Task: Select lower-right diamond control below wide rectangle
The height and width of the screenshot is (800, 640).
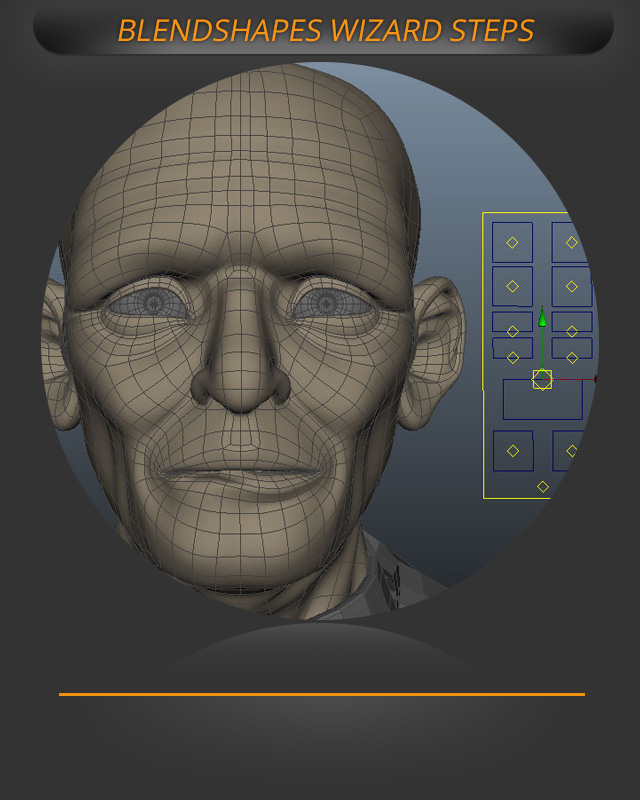Action: [x=572, y=451]
